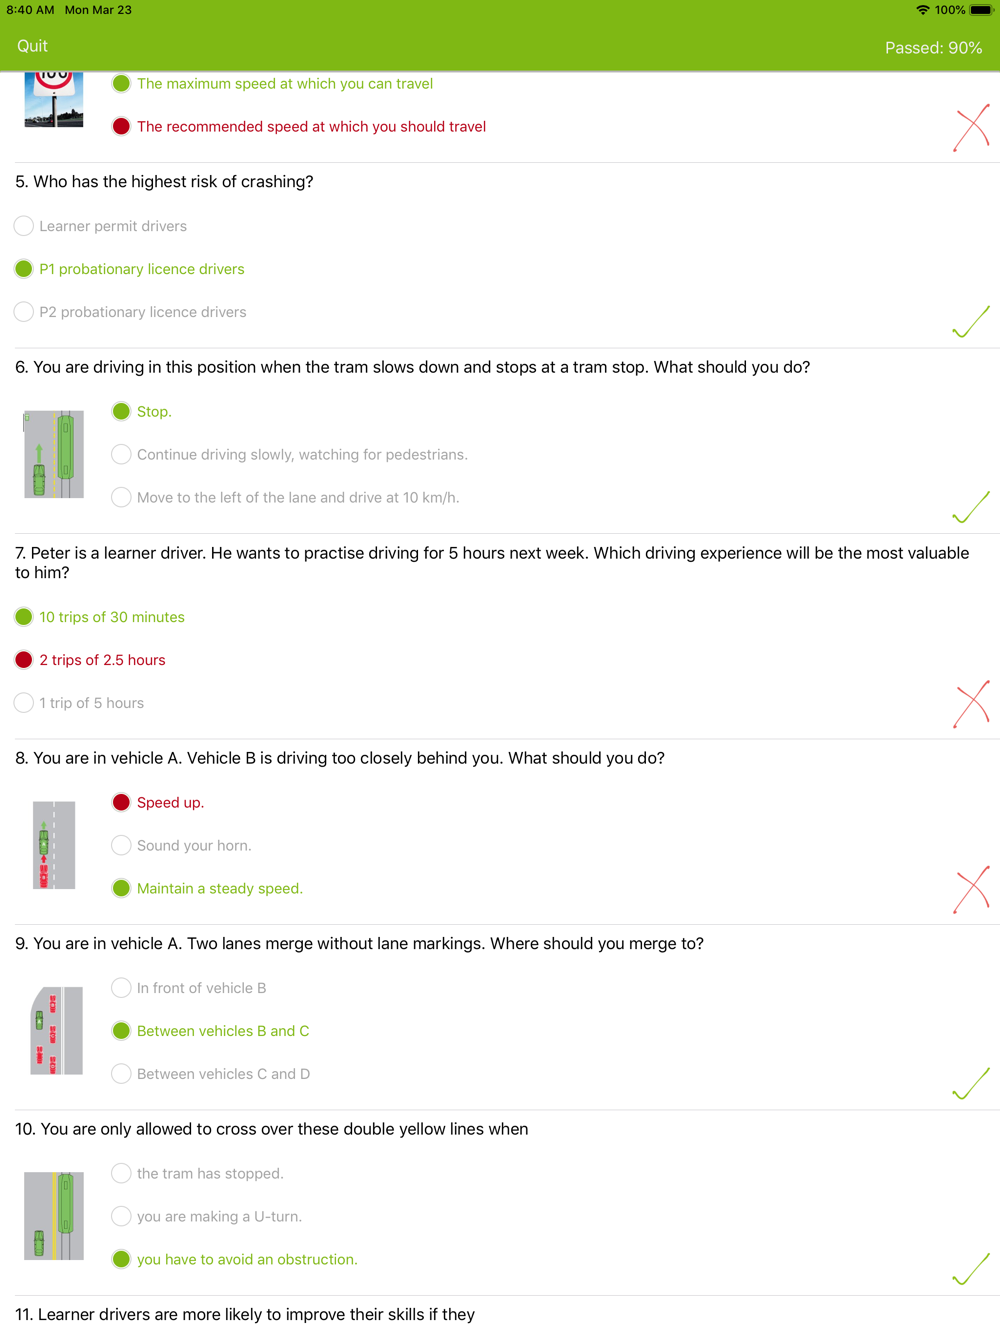Tap the Quit button
1000x1334 pixels.
coord(32,46)
